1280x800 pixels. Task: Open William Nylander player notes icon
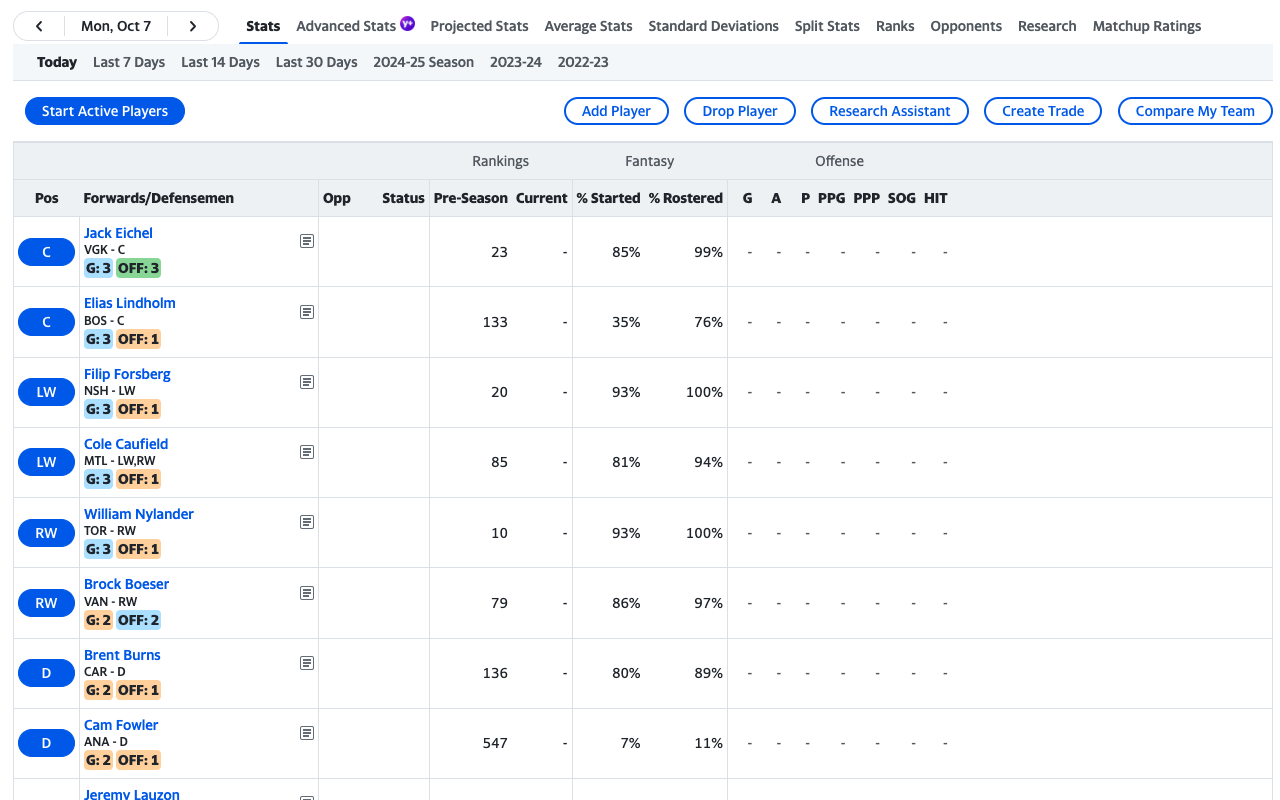tap(307, 522)
